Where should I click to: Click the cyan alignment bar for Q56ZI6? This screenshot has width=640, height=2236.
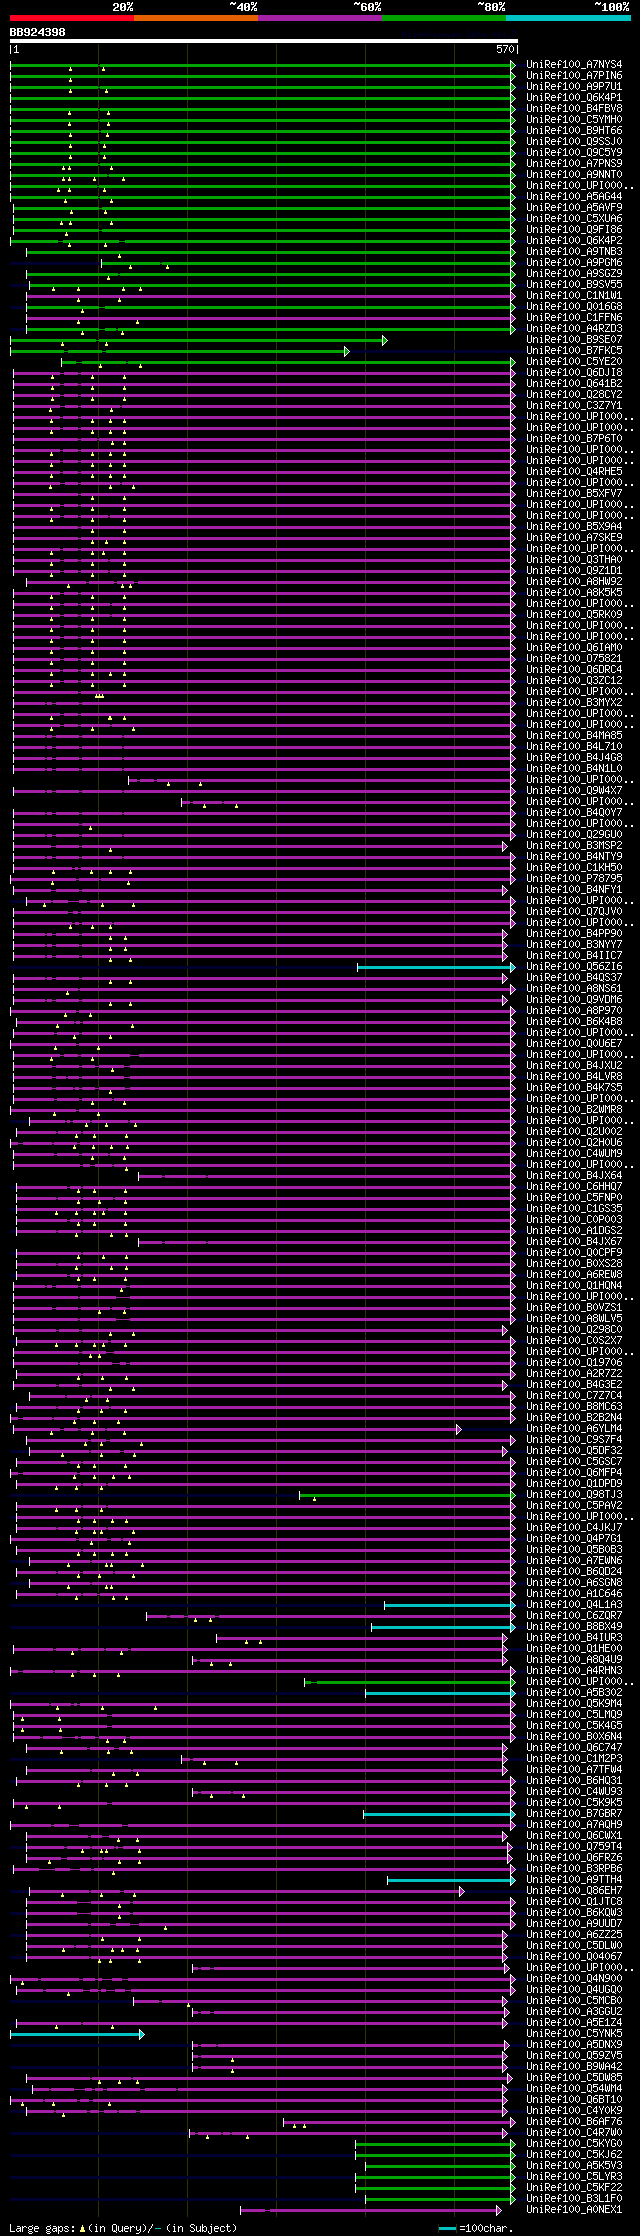(x=435, y=967)
